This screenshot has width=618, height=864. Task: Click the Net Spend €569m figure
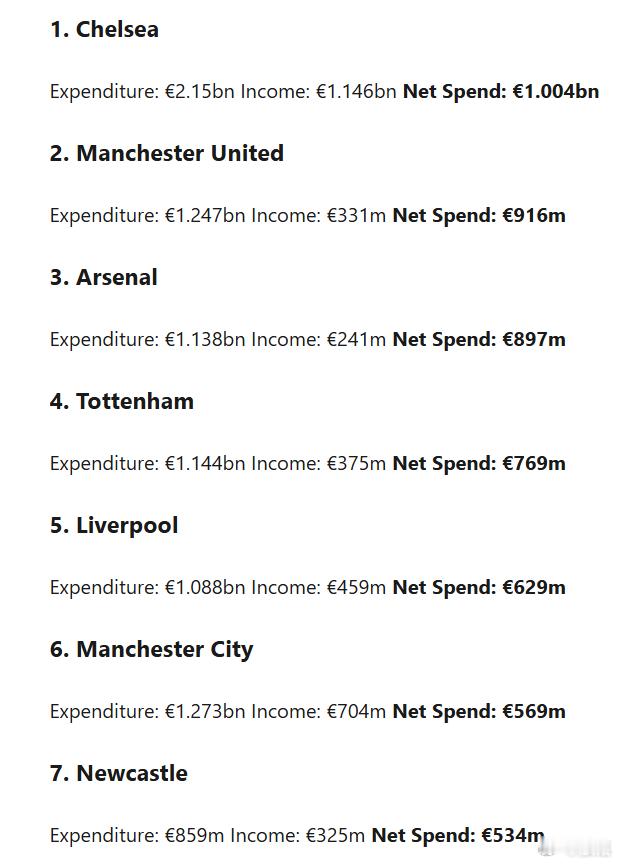coord(479,711)
